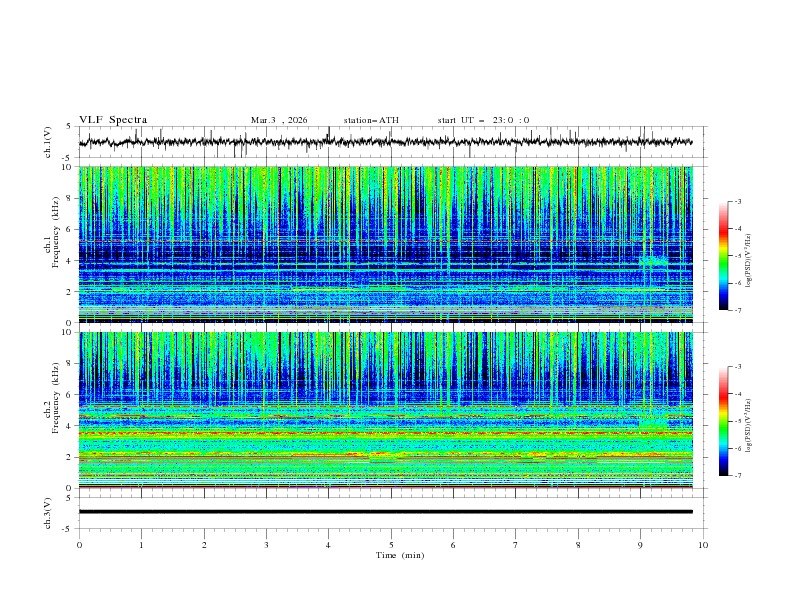Viewport: 792px width, 612px height.
Task: Click the "ch.1(V)" waveform axis label
Action: 48,142
